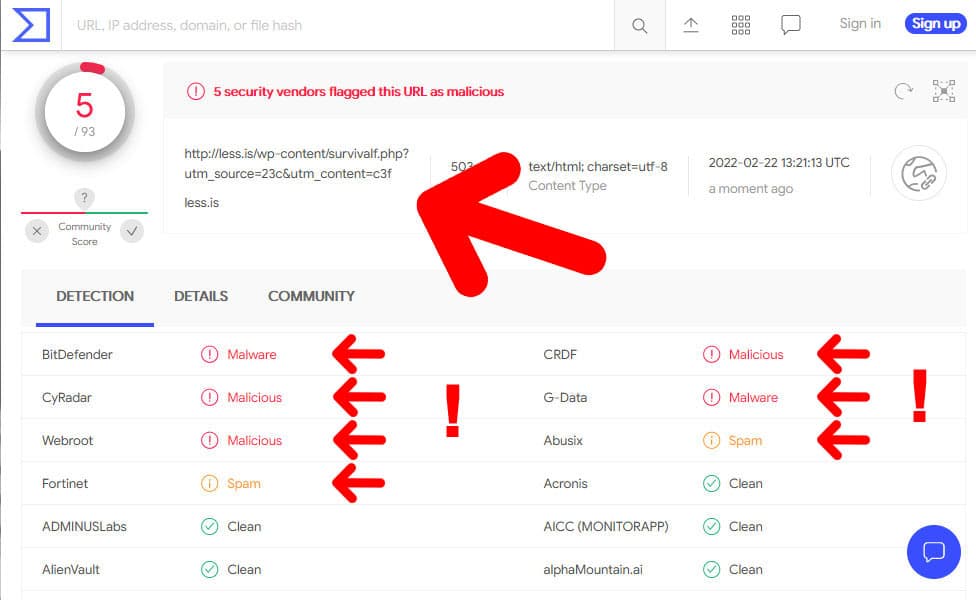Click the Community Score label
This screenshot has width=976, height=600.
click(x=85, y=234)
